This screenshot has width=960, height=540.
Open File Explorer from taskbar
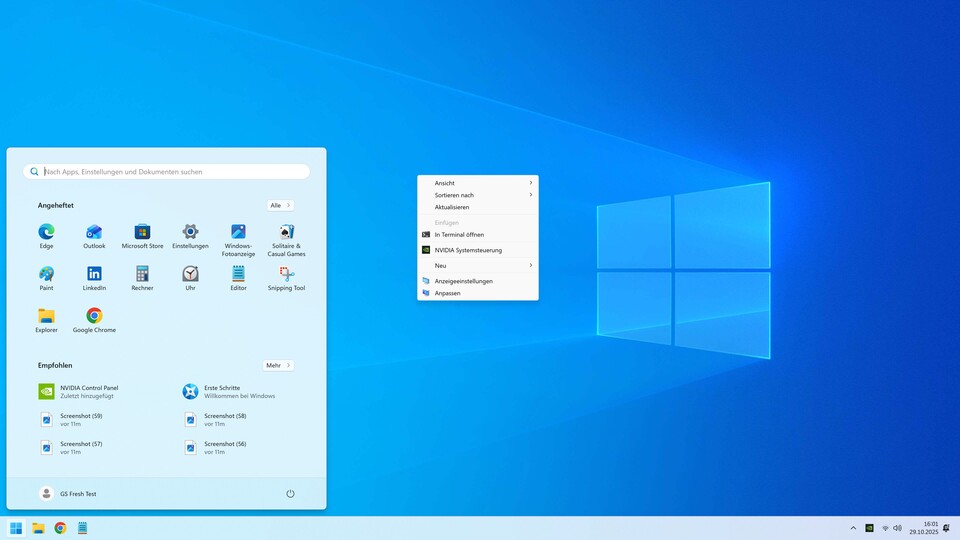[x=38, y=528]
